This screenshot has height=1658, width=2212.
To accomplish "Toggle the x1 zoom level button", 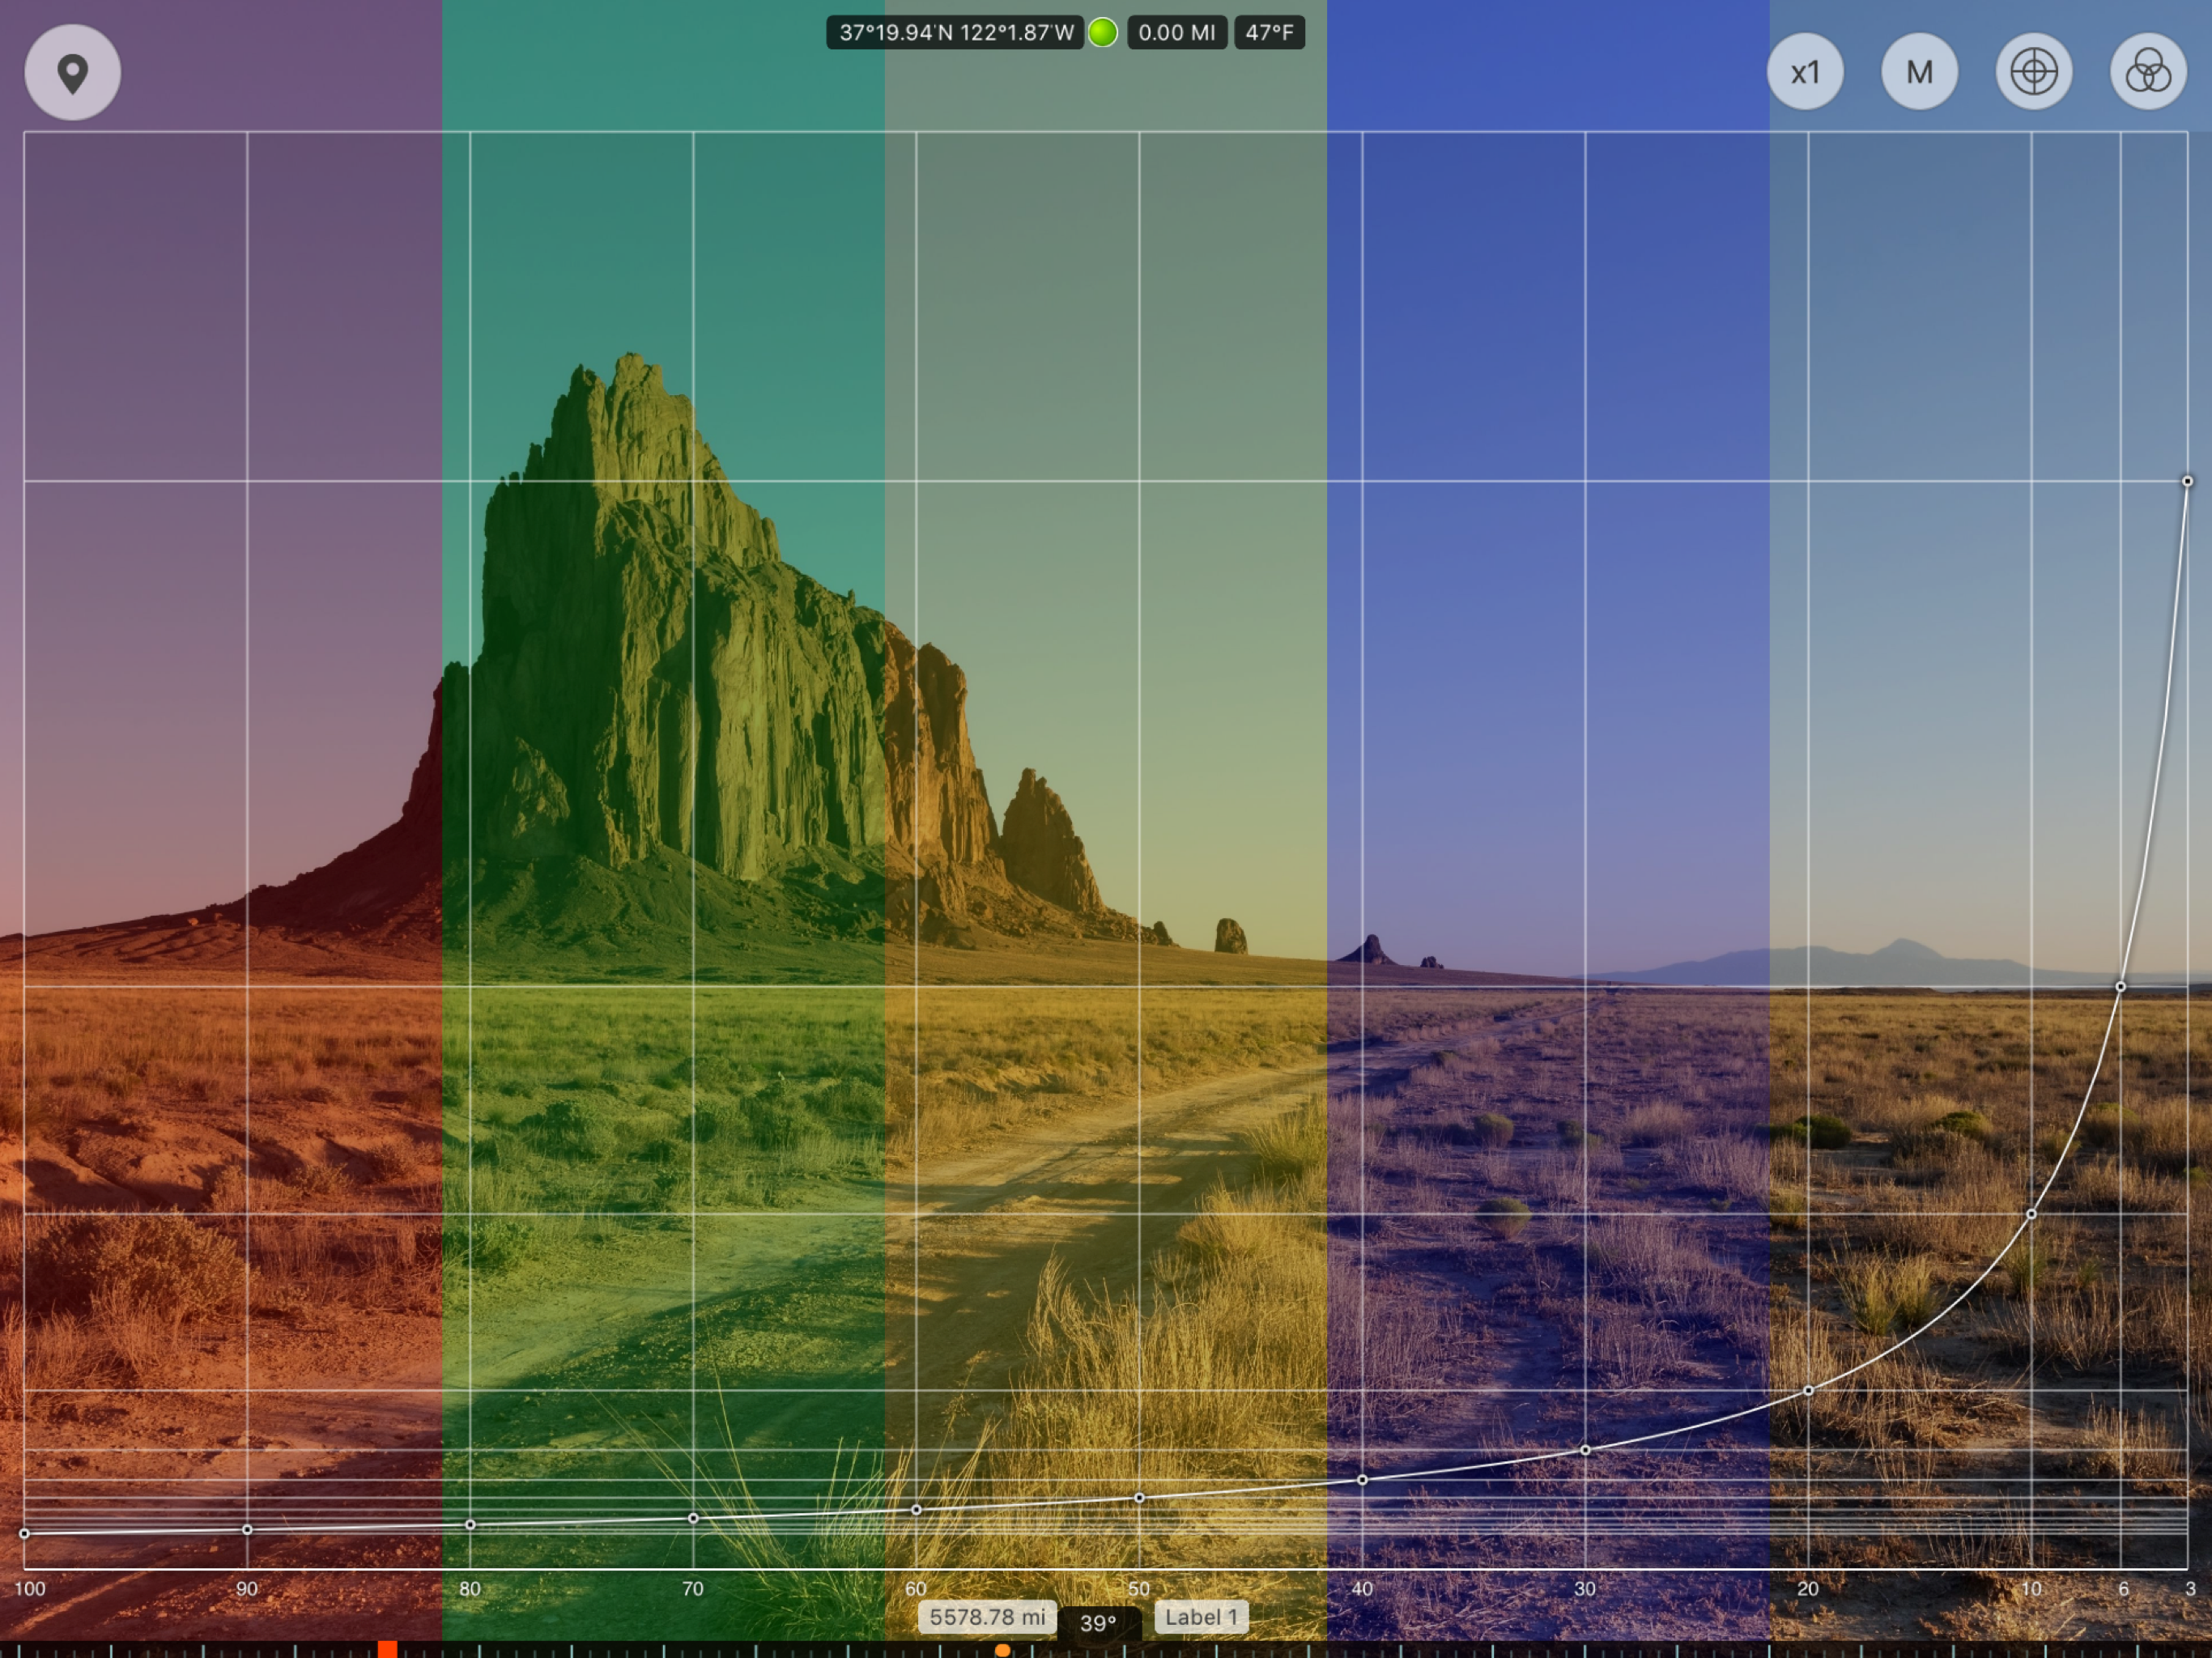I will [x=1805, y=73].
